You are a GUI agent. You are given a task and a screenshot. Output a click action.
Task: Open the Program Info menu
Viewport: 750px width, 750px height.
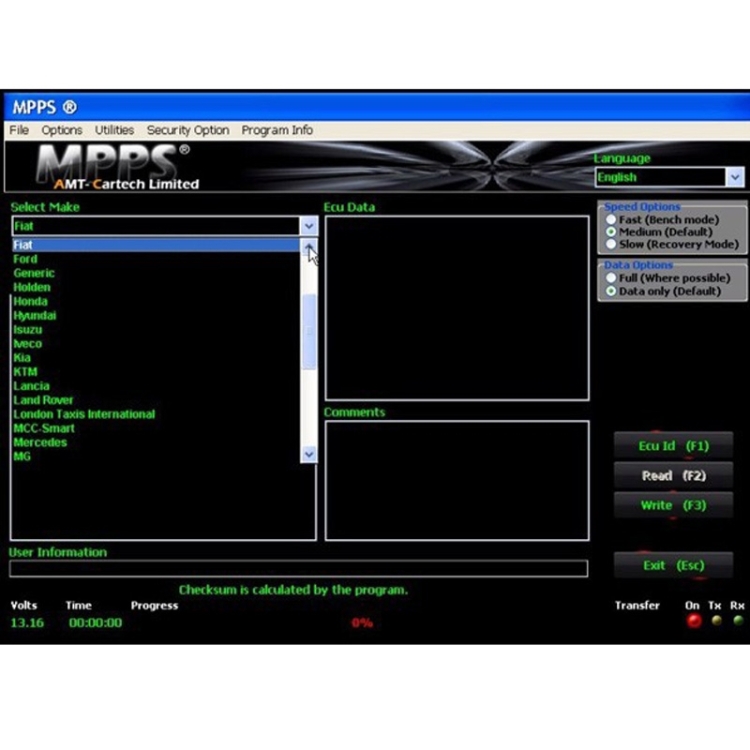(x=277, y=130)
